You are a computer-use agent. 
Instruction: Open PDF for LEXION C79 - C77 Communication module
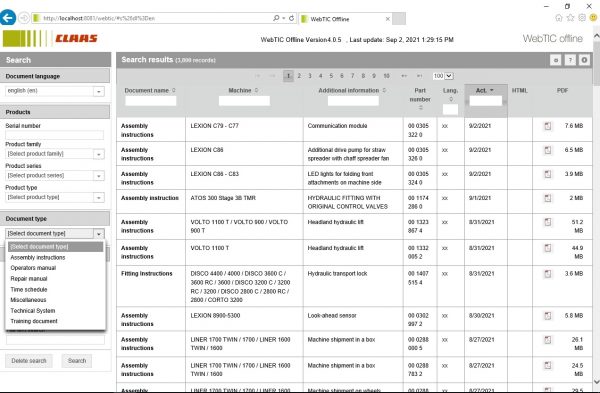548,126
